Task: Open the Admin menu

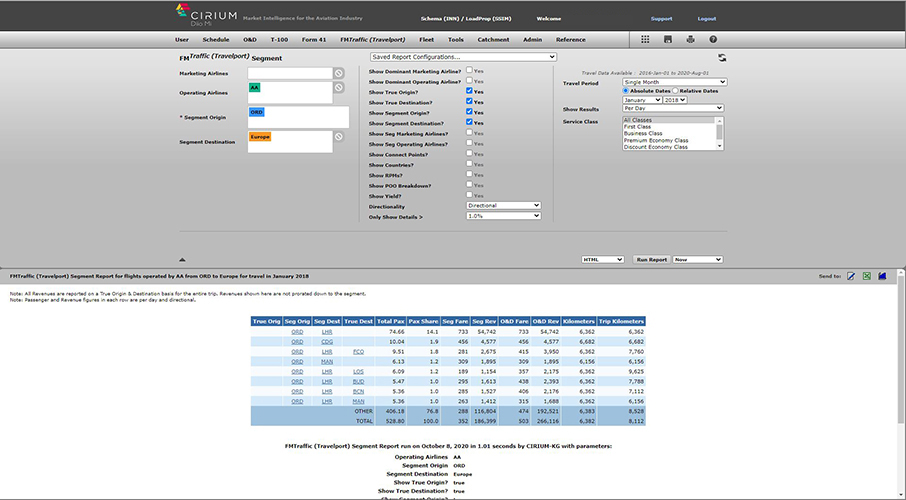Action: pyautogui.click(x=532, y=40)
